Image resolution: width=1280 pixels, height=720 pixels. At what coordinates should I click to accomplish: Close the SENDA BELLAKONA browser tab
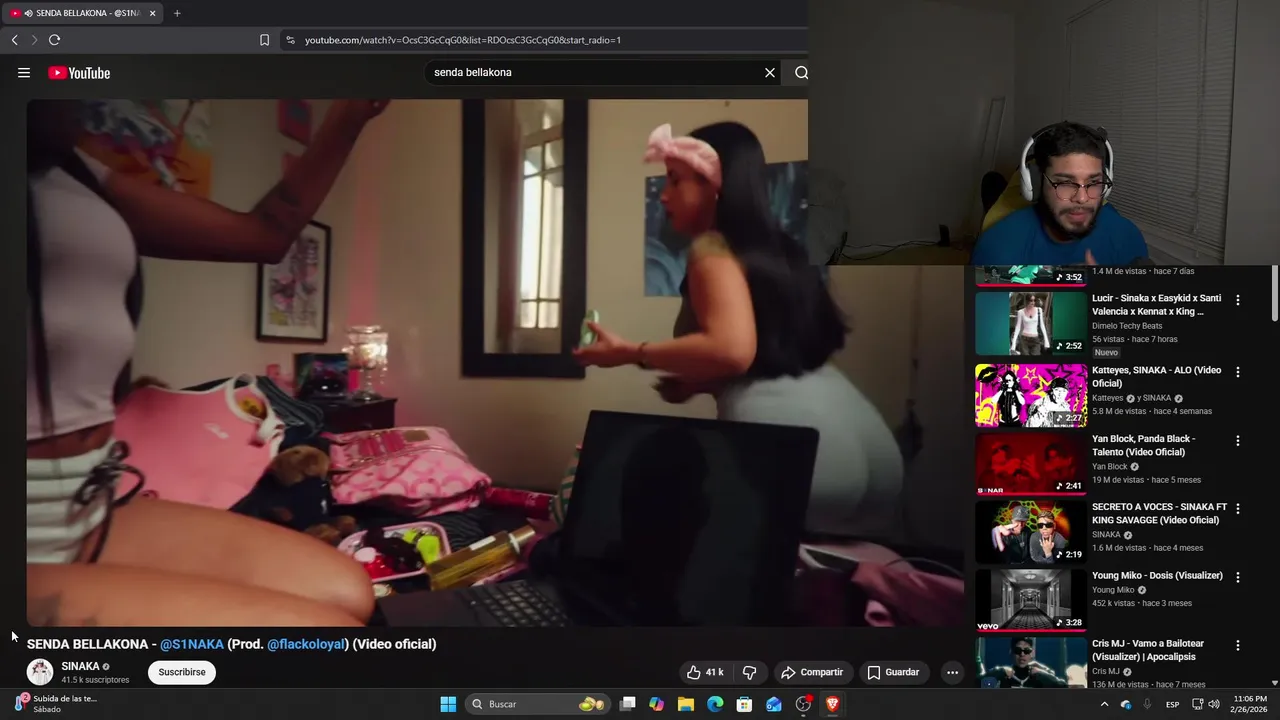tap(152, 13)
